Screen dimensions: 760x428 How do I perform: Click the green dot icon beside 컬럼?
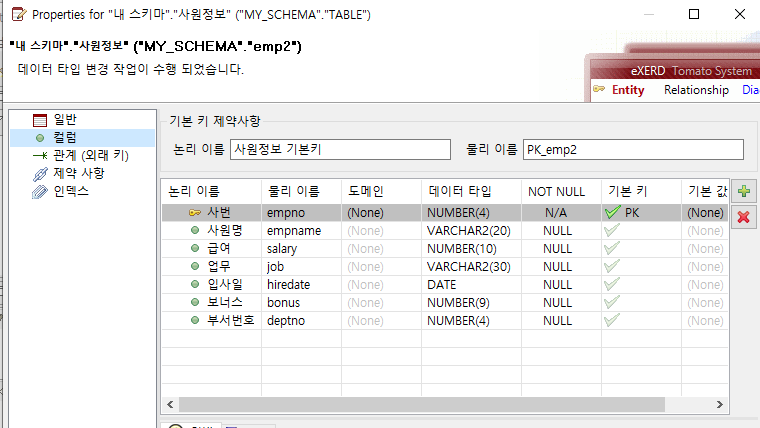[40, 138]
